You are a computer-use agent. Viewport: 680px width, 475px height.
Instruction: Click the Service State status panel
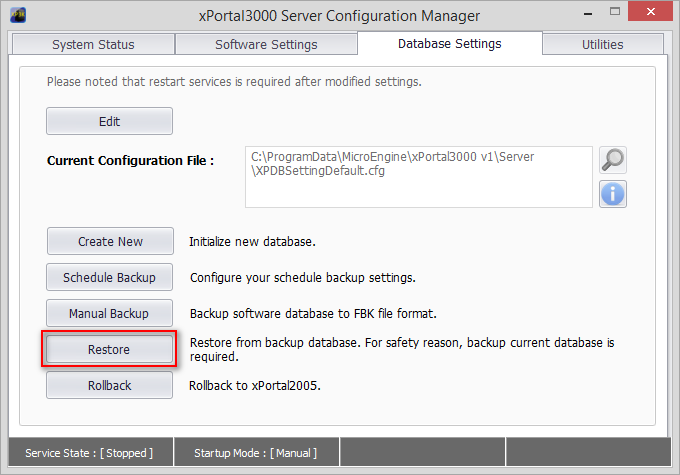[89, 453]
